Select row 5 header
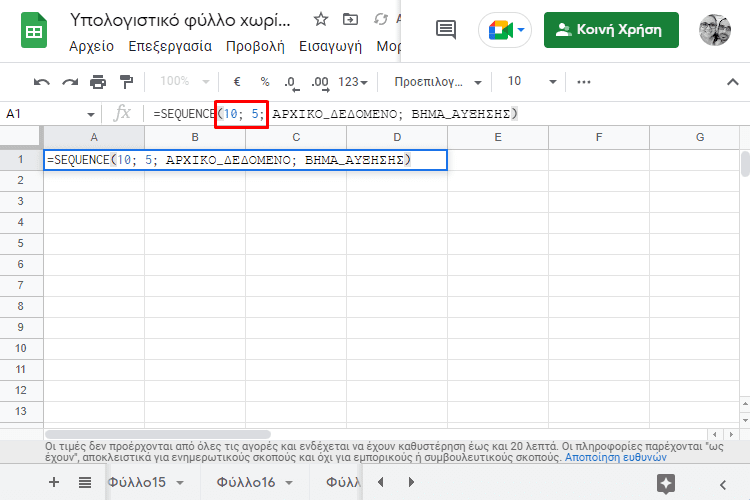750x500 pixels. click(x=21, y=243)
